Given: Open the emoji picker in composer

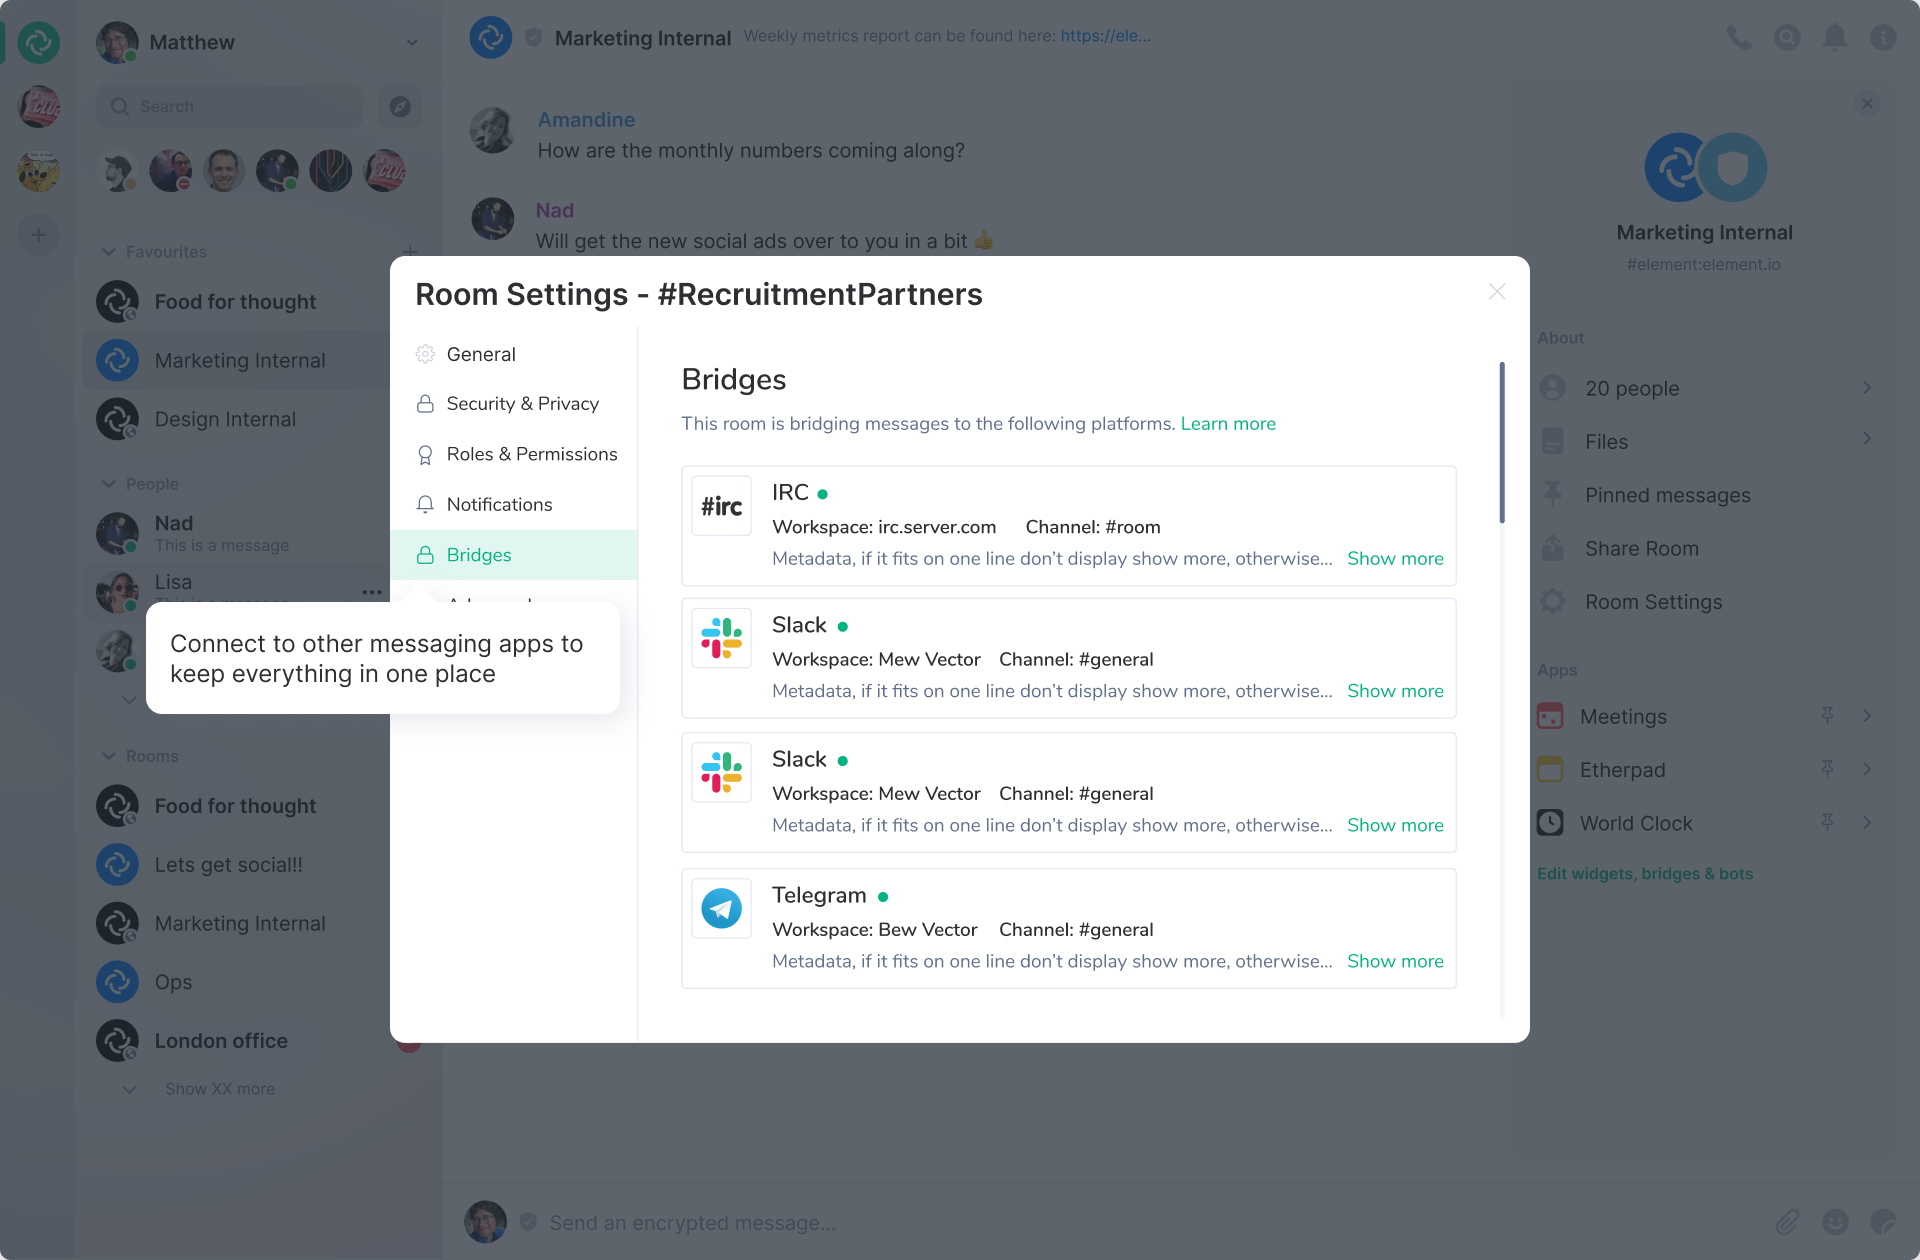Looking at the screenshot, I should coord(1835,1222).
